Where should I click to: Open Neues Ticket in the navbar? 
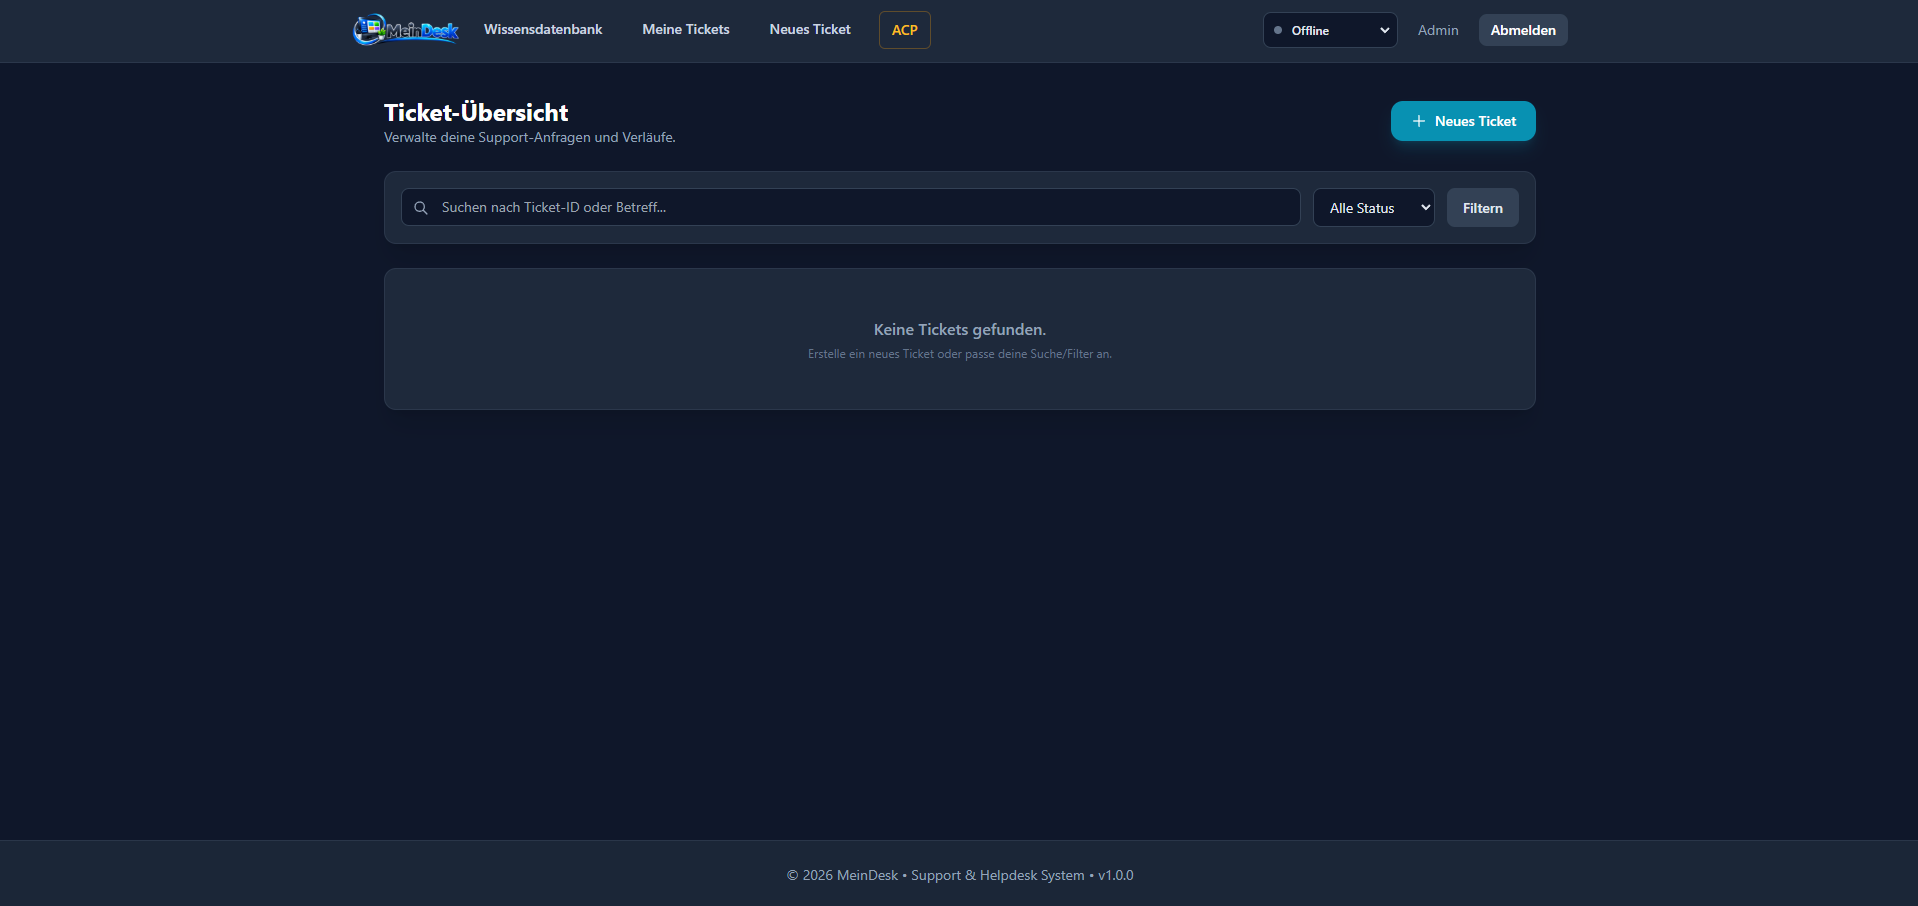pyautogui.click(x=810, y=30)
